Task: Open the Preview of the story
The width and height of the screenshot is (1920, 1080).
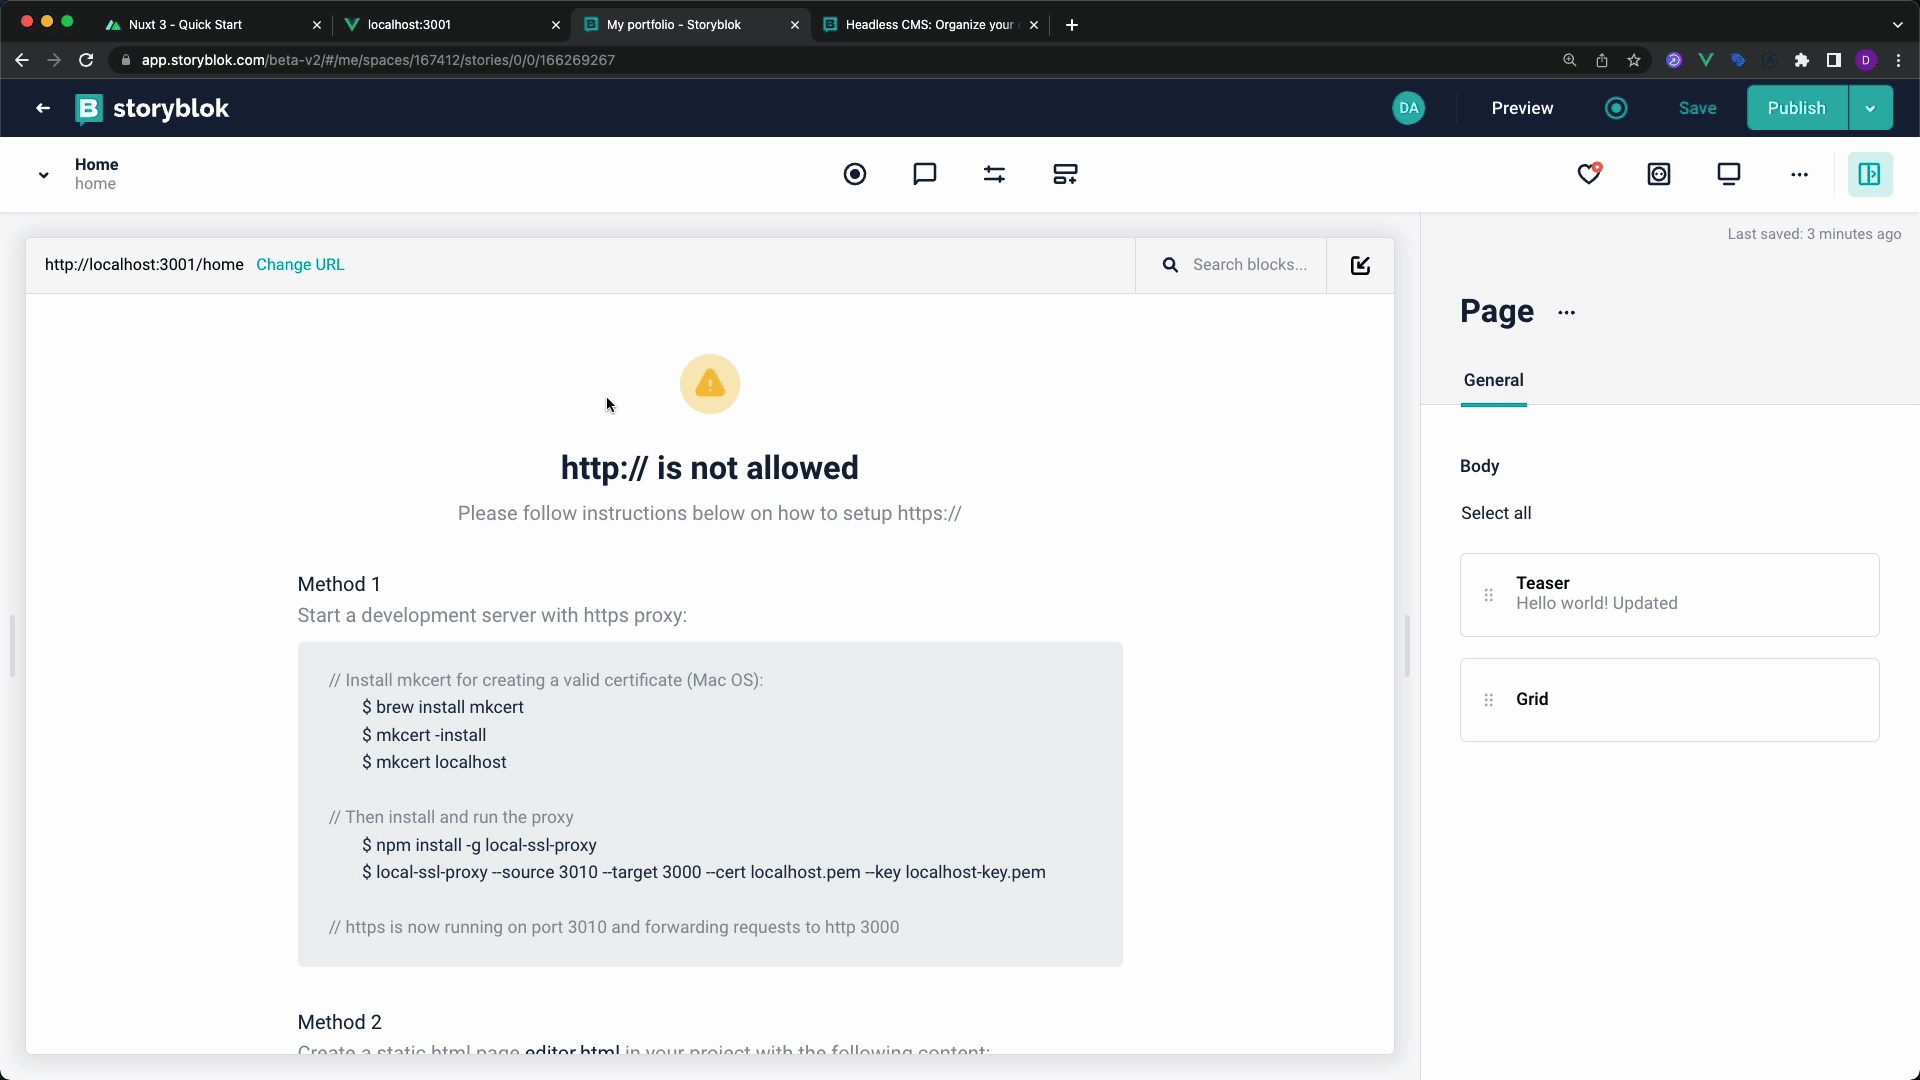Action: coord(1522,108)
